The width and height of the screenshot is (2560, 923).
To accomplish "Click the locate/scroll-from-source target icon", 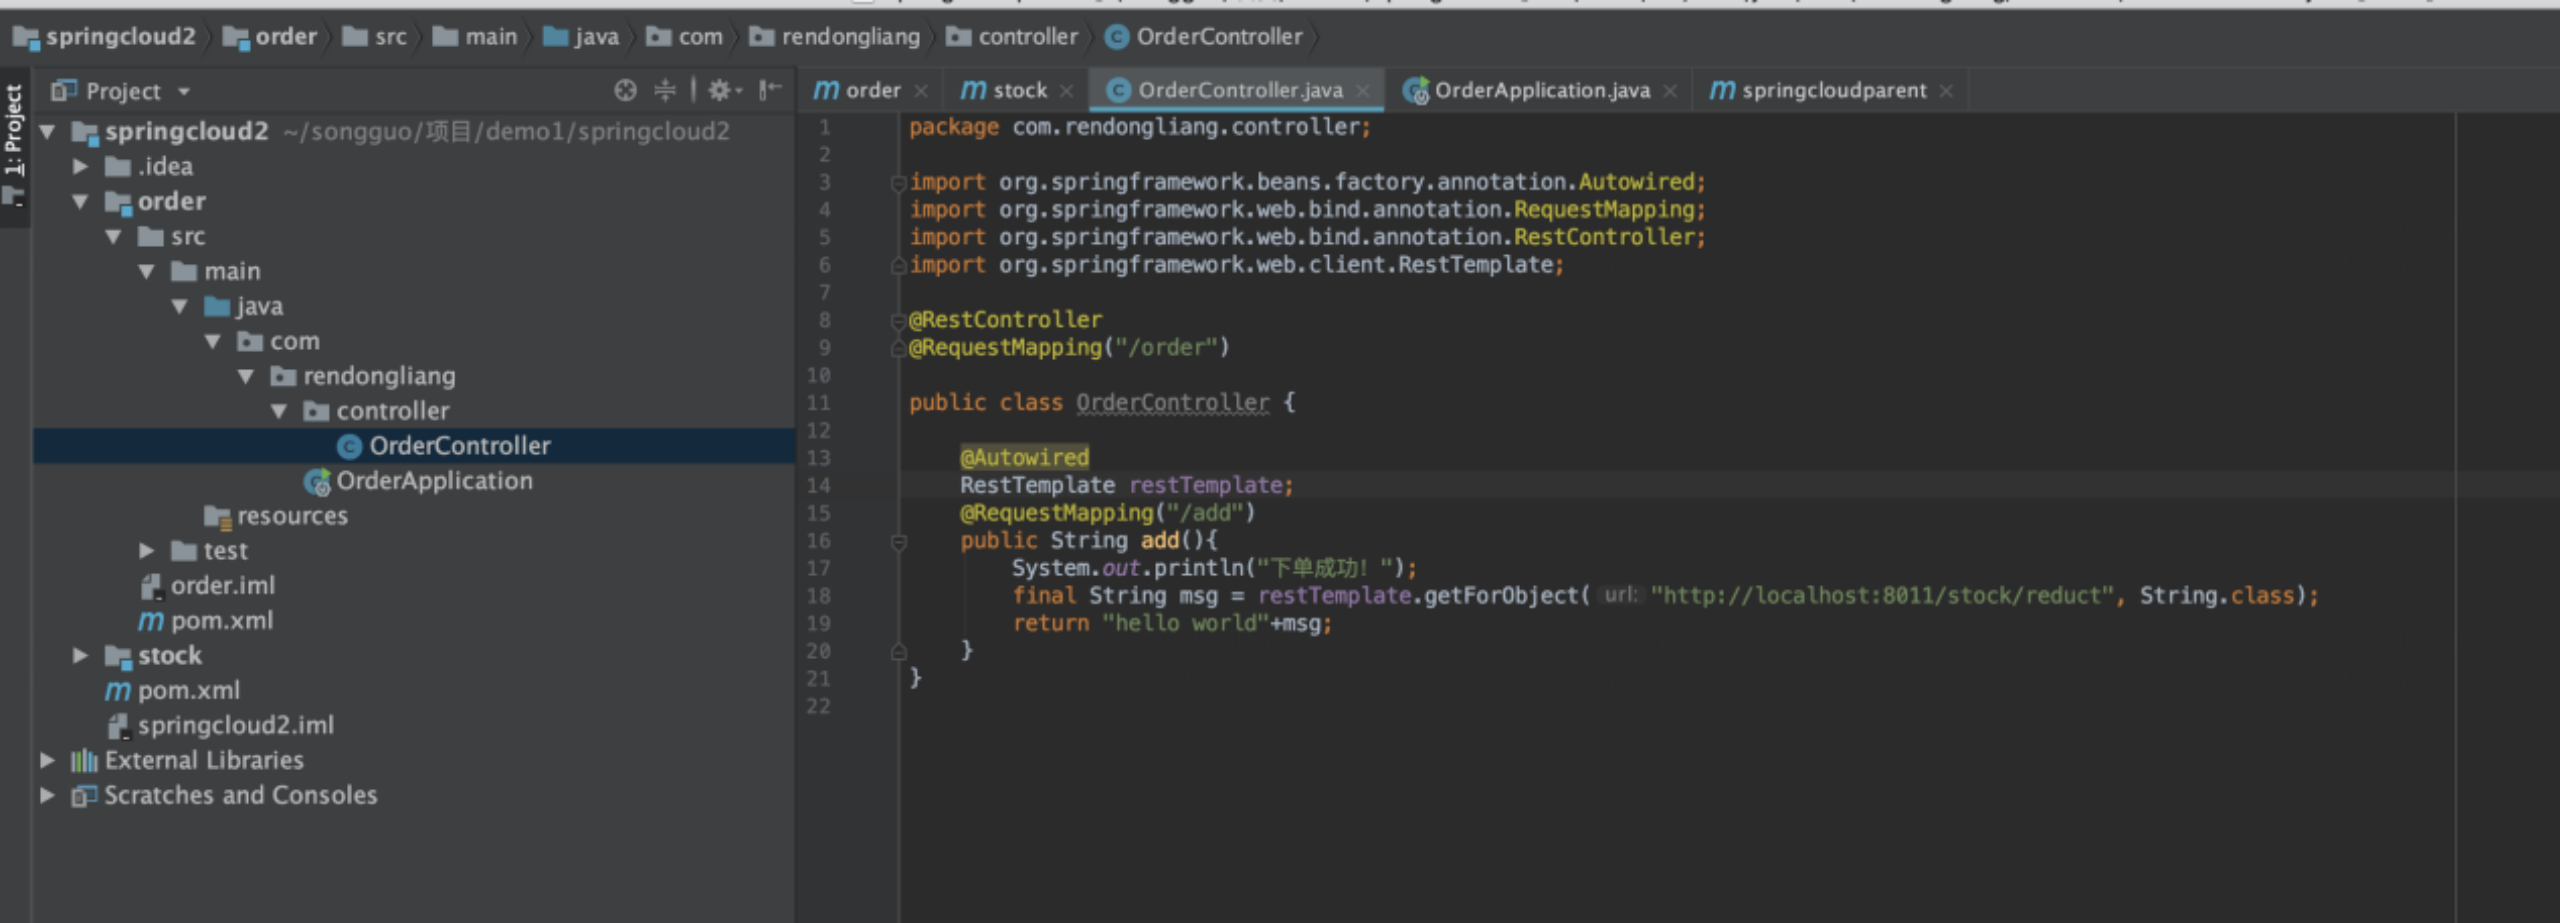I will click(625, 91).
